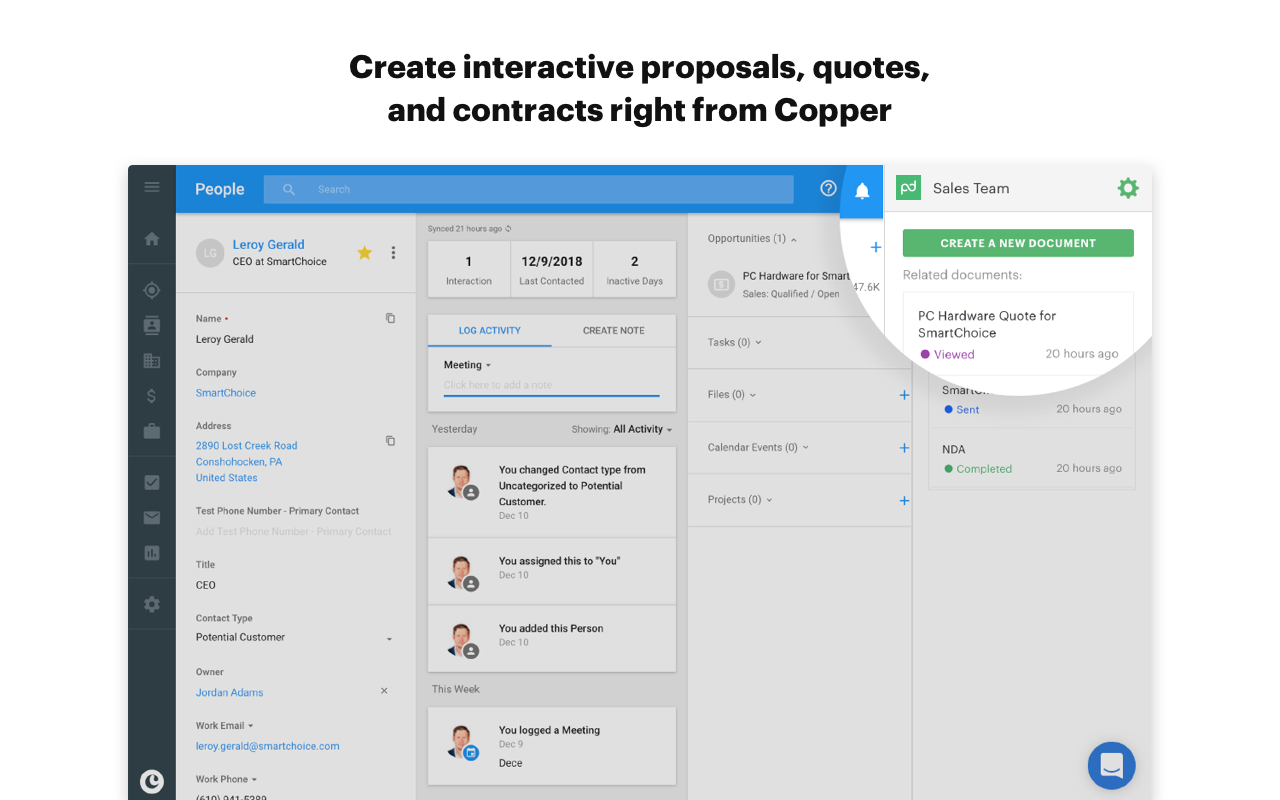Open the Tasks checkmark icon in sidebar
The image size is (1280, 800).
coord(152,482)
